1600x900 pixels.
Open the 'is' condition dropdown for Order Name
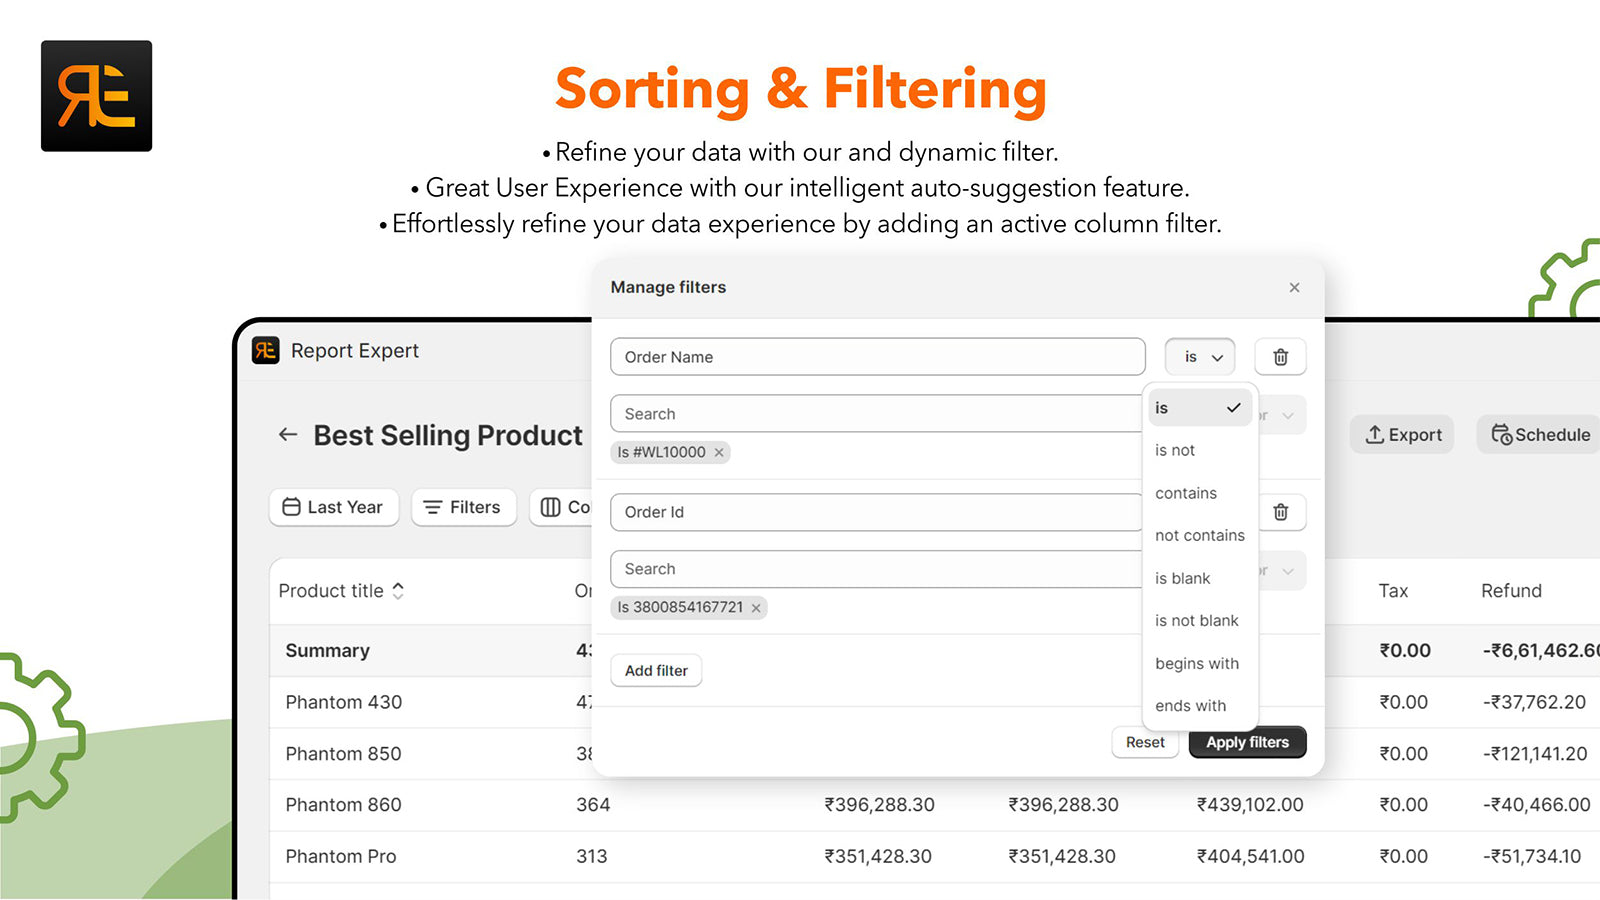[1199, 356]
